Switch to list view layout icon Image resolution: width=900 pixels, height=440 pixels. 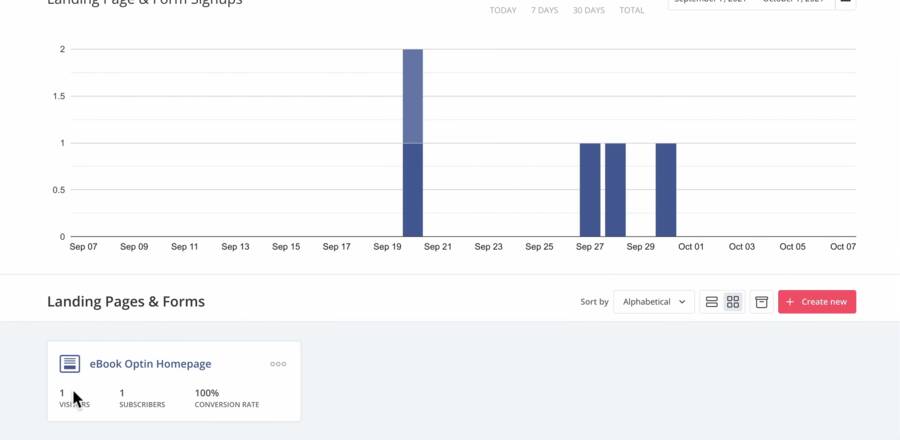pos(712,302)
